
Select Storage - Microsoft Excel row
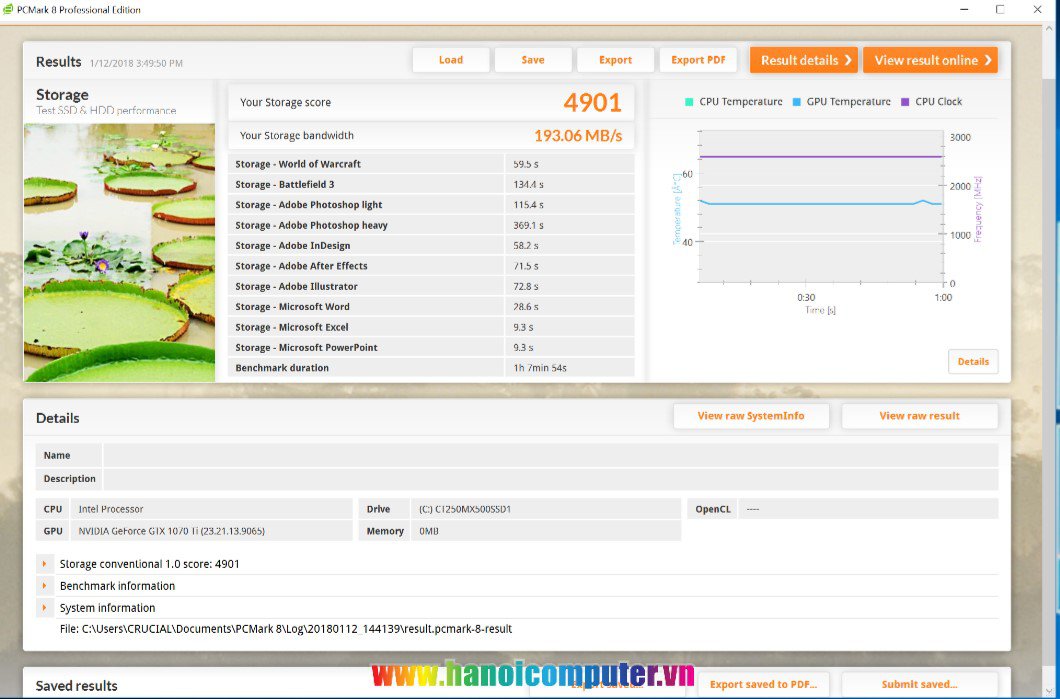[432, 327]
